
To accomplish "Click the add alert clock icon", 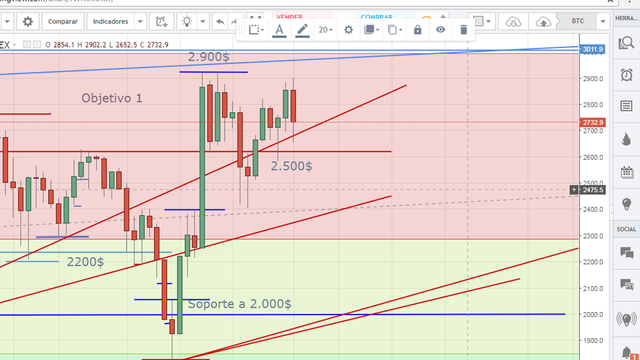I will (161, 21).
